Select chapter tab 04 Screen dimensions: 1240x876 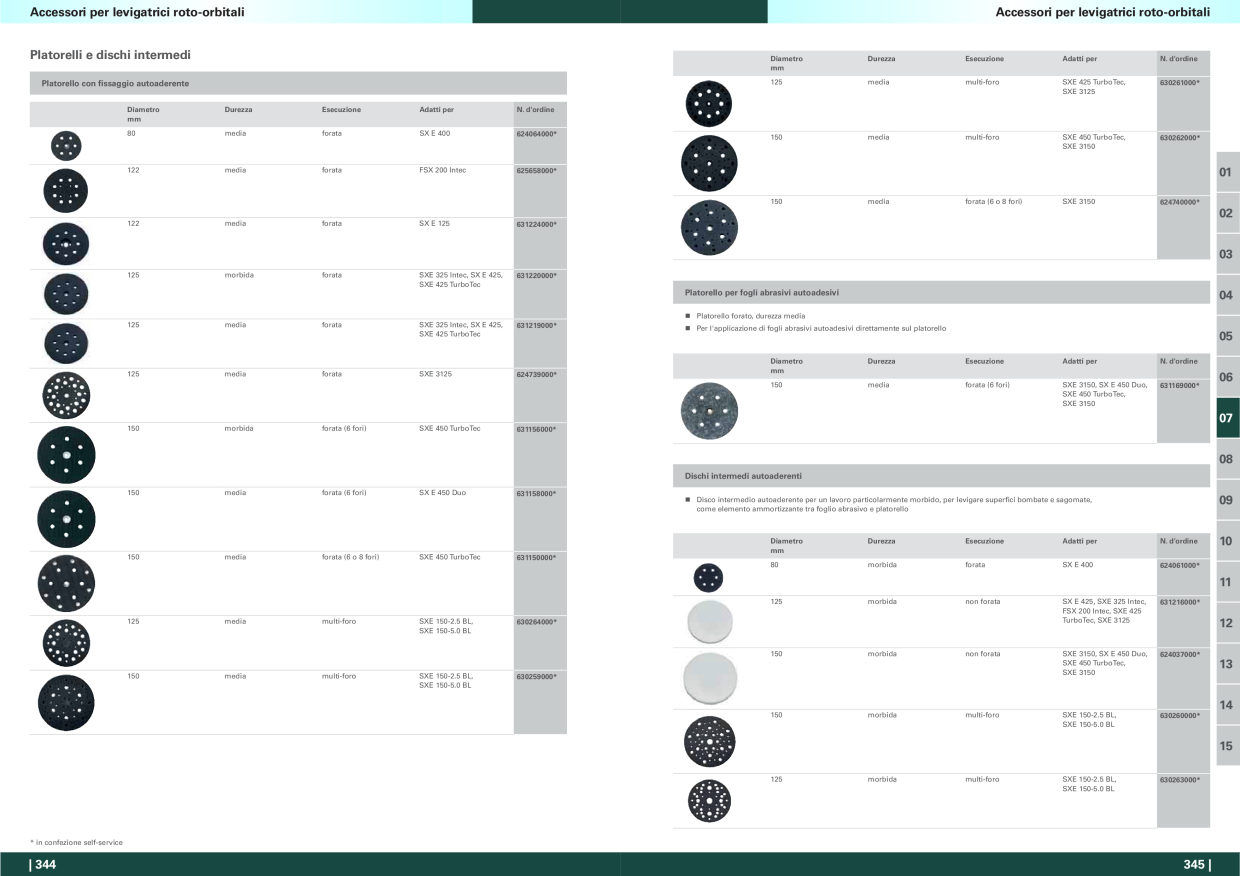click(x=1227, y=295)
